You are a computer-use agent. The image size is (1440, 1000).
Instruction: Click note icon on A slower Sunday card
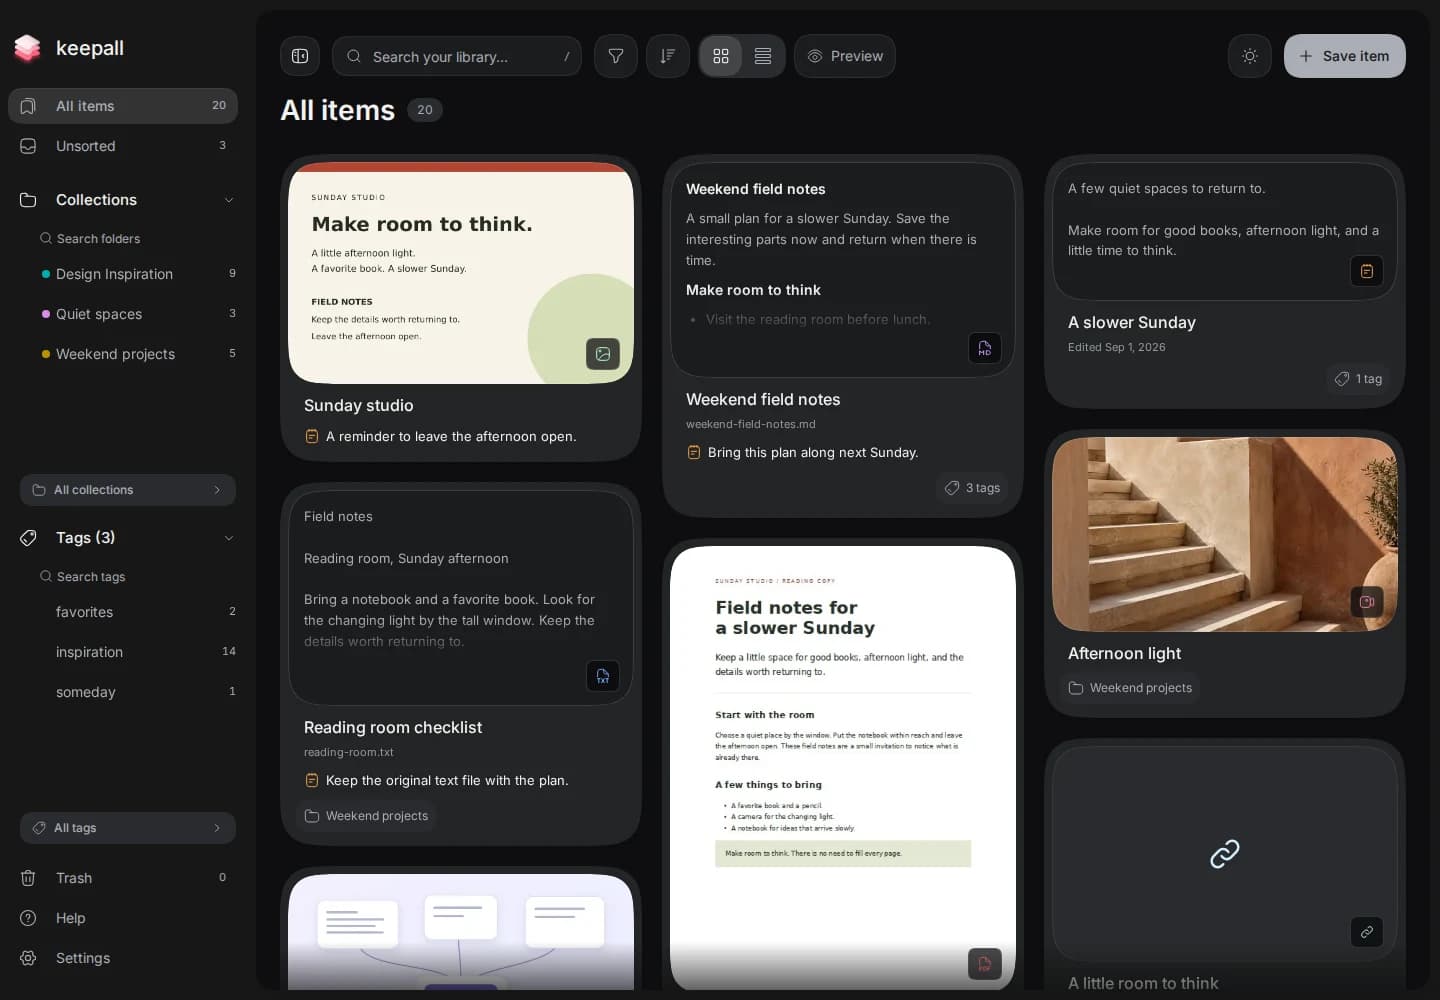pos(1367,271)
